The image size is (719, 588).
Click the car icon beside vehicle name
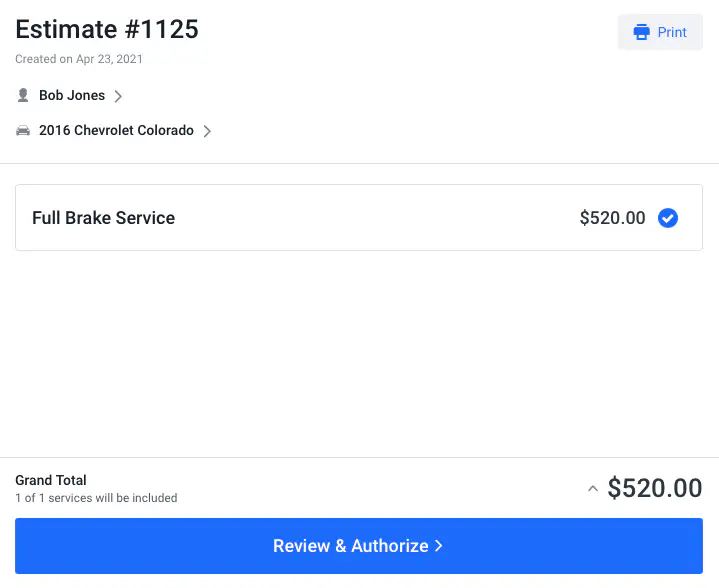pyautogui.click(x=23, y=131)
